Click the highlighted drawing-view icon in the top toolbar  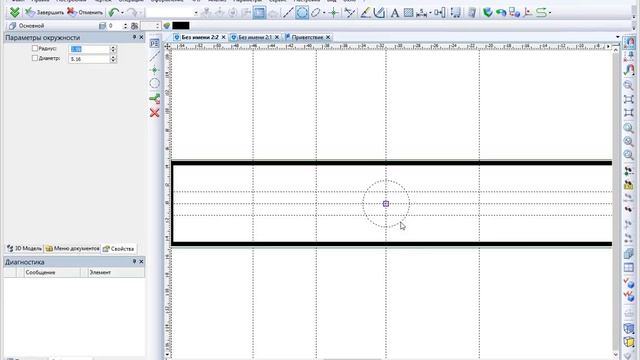pos(259,13)
